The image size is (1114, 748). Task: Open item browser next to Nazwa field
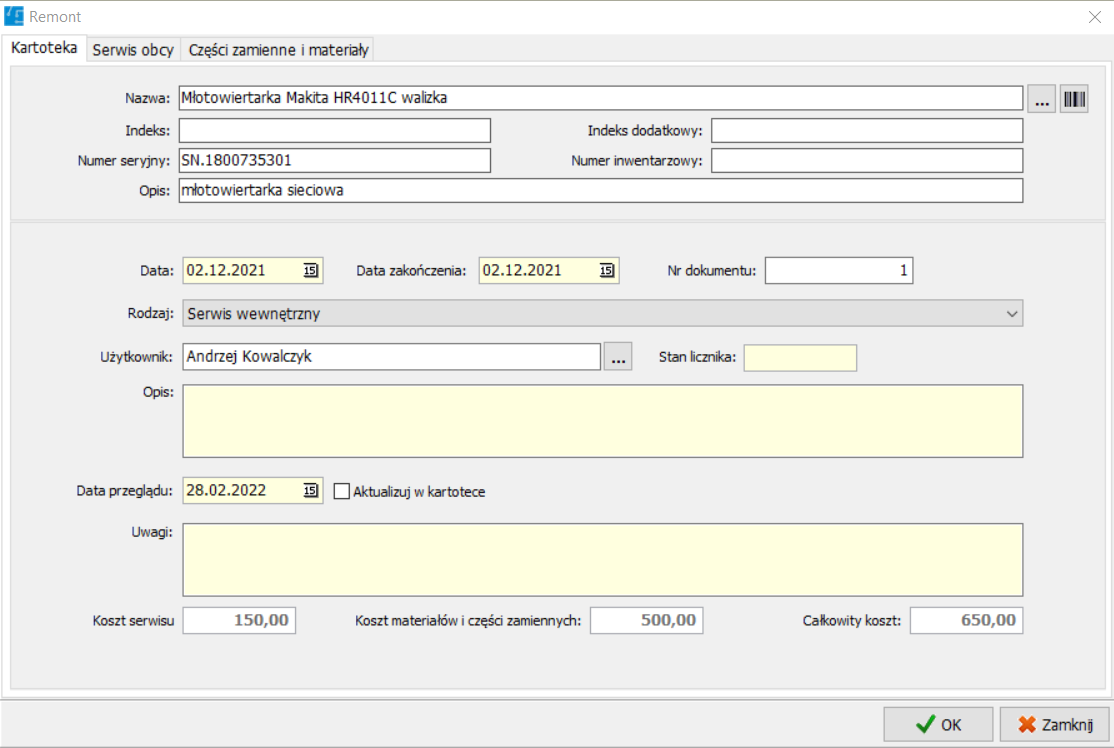pos(1041,99)
